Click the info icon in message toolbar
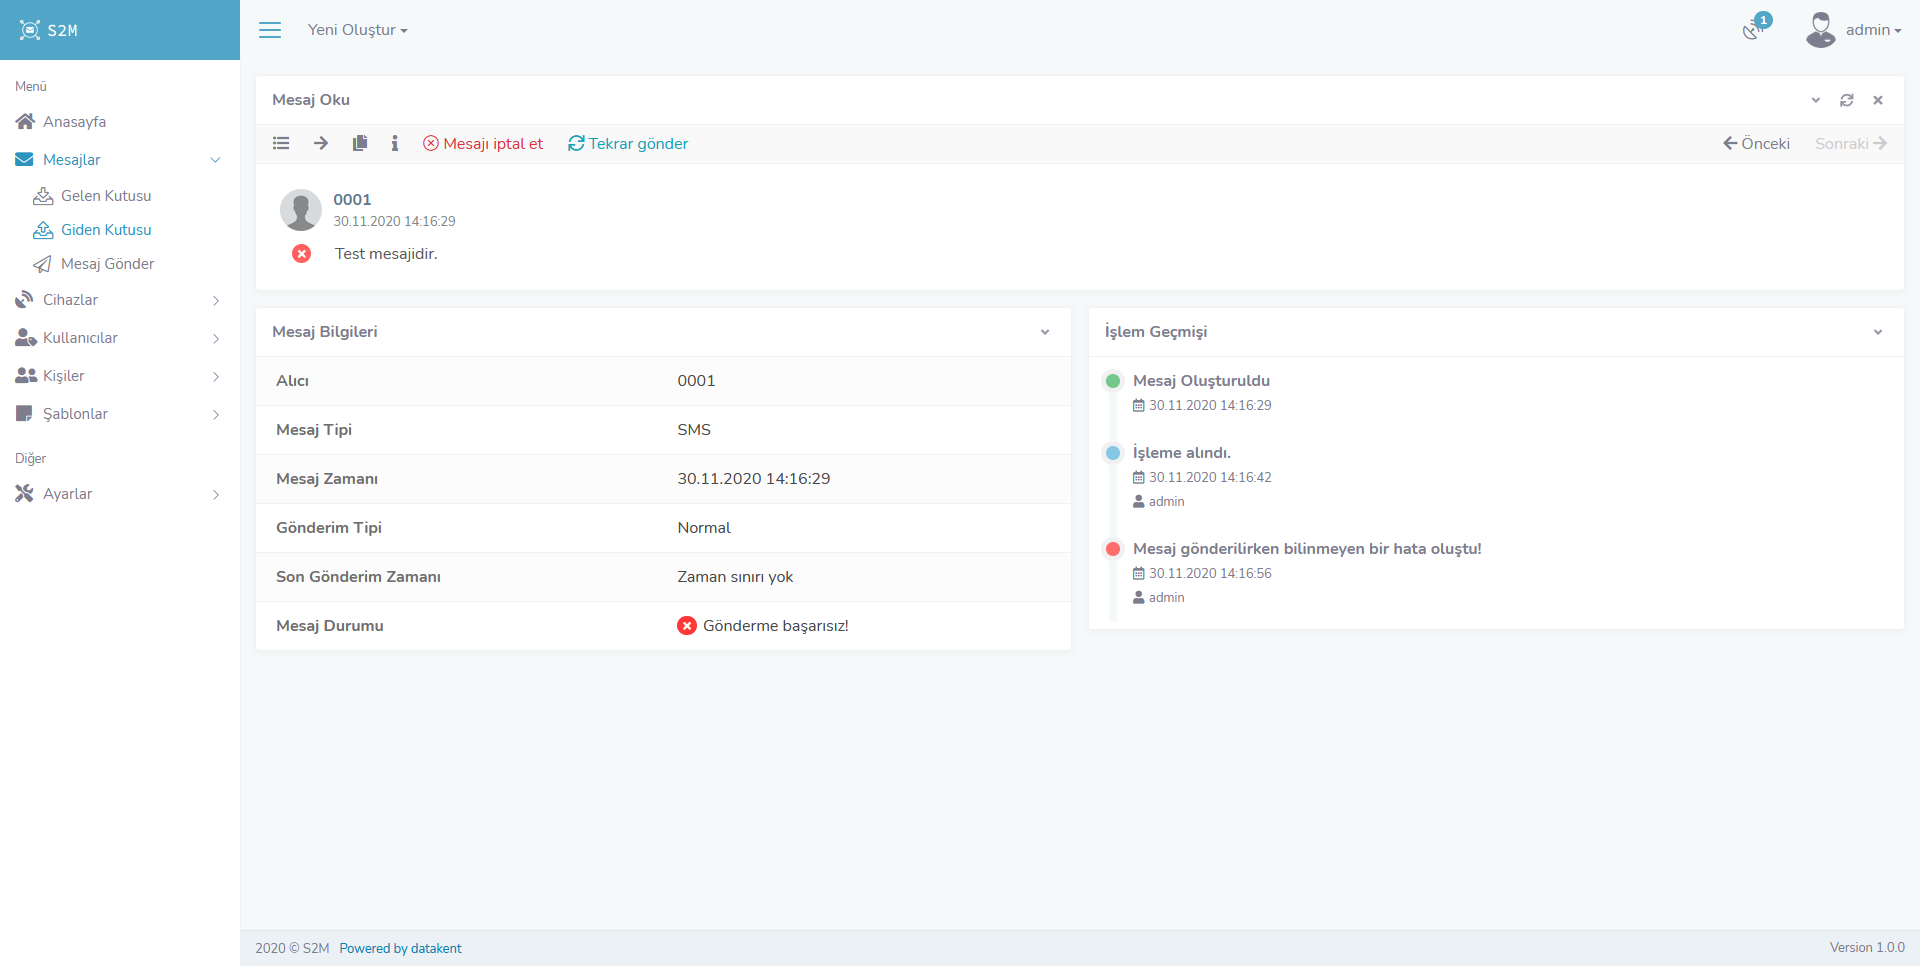The width and height of the screenshot is (1920, 966). tap(395, 144)
